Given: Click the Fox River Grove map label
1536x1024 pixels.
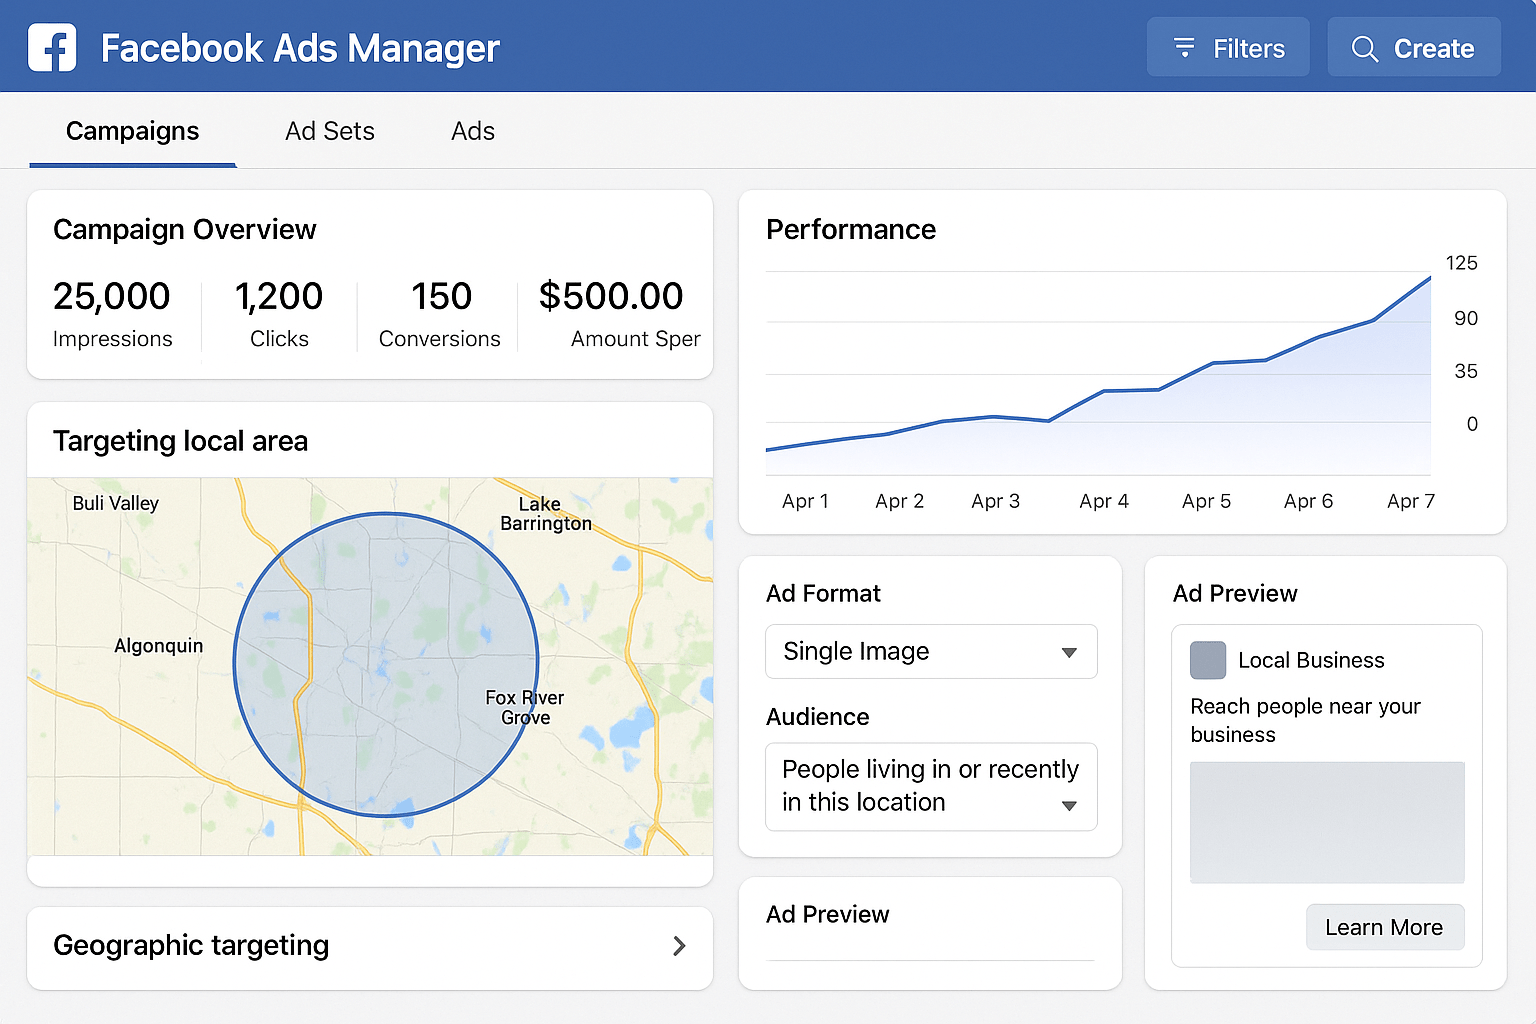Looking at the screenshot, I should pyautogui.click(x=525, y=707).
